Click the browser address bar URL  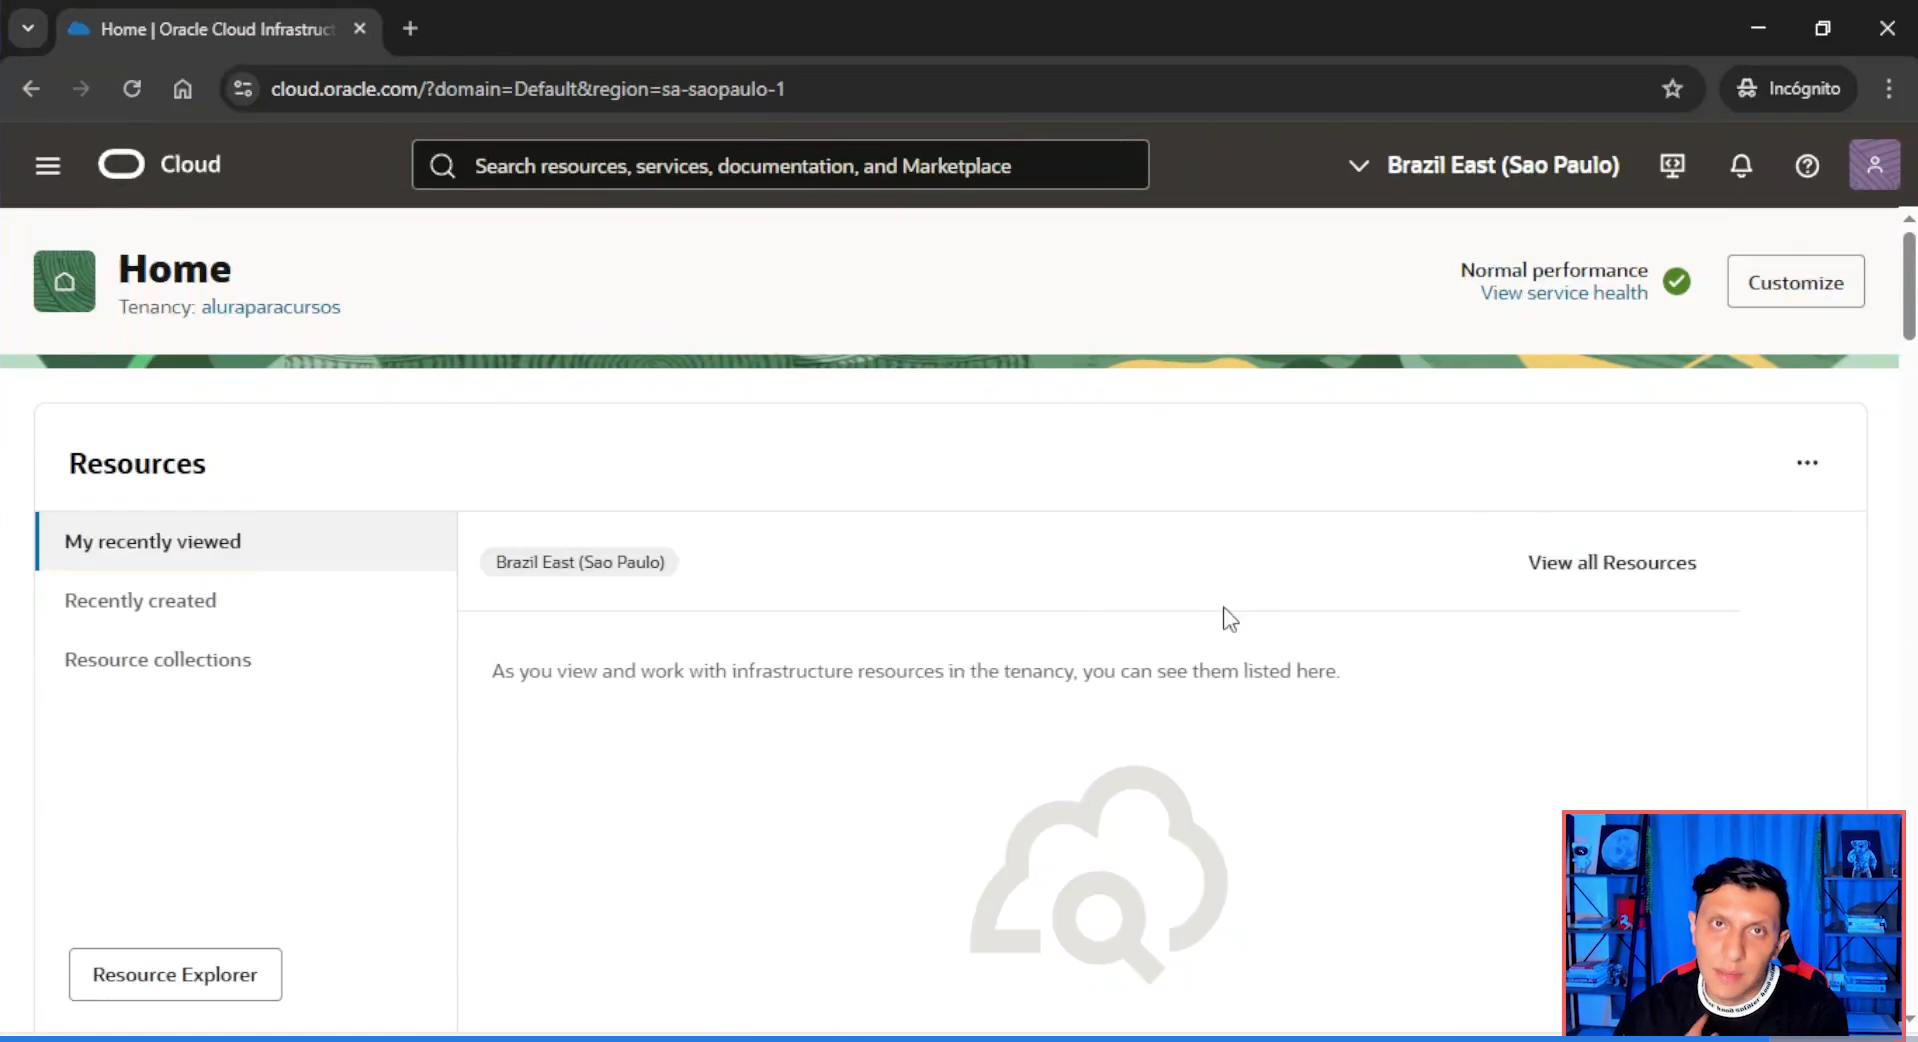click(x=527, y=89)
